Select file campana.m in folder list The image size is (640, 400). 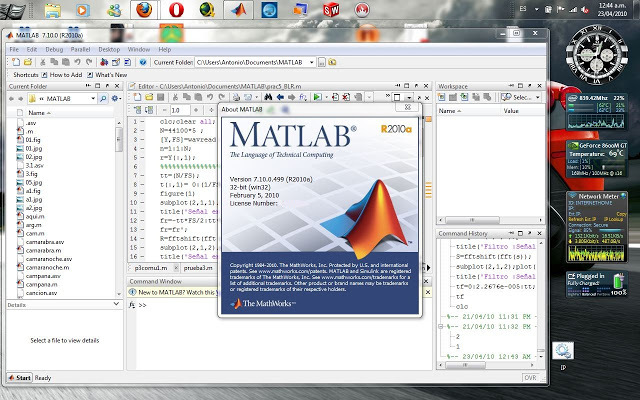click(x=41, y=284)
